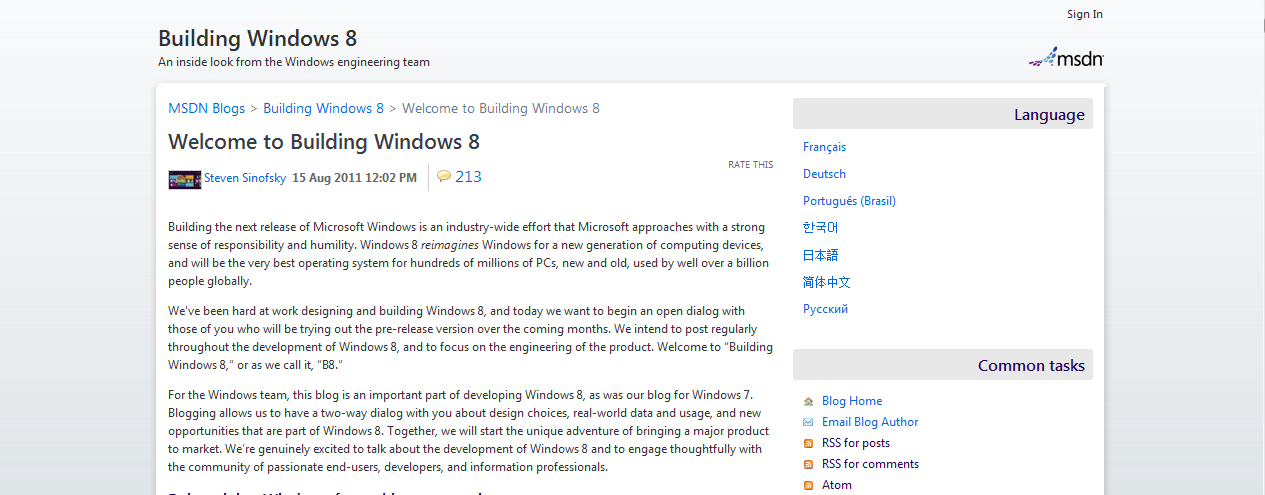
Task: Click the current page breadcrumb Welcome to Building Windows 8
Action: point(501,108)
